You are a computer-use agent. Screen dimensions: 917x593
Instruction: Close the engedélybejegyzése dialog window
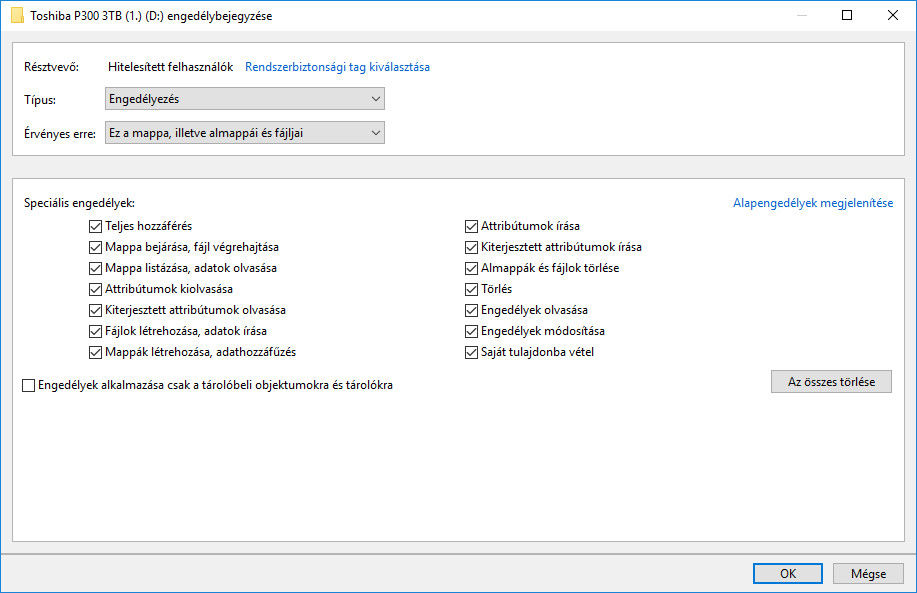(892, 15)
